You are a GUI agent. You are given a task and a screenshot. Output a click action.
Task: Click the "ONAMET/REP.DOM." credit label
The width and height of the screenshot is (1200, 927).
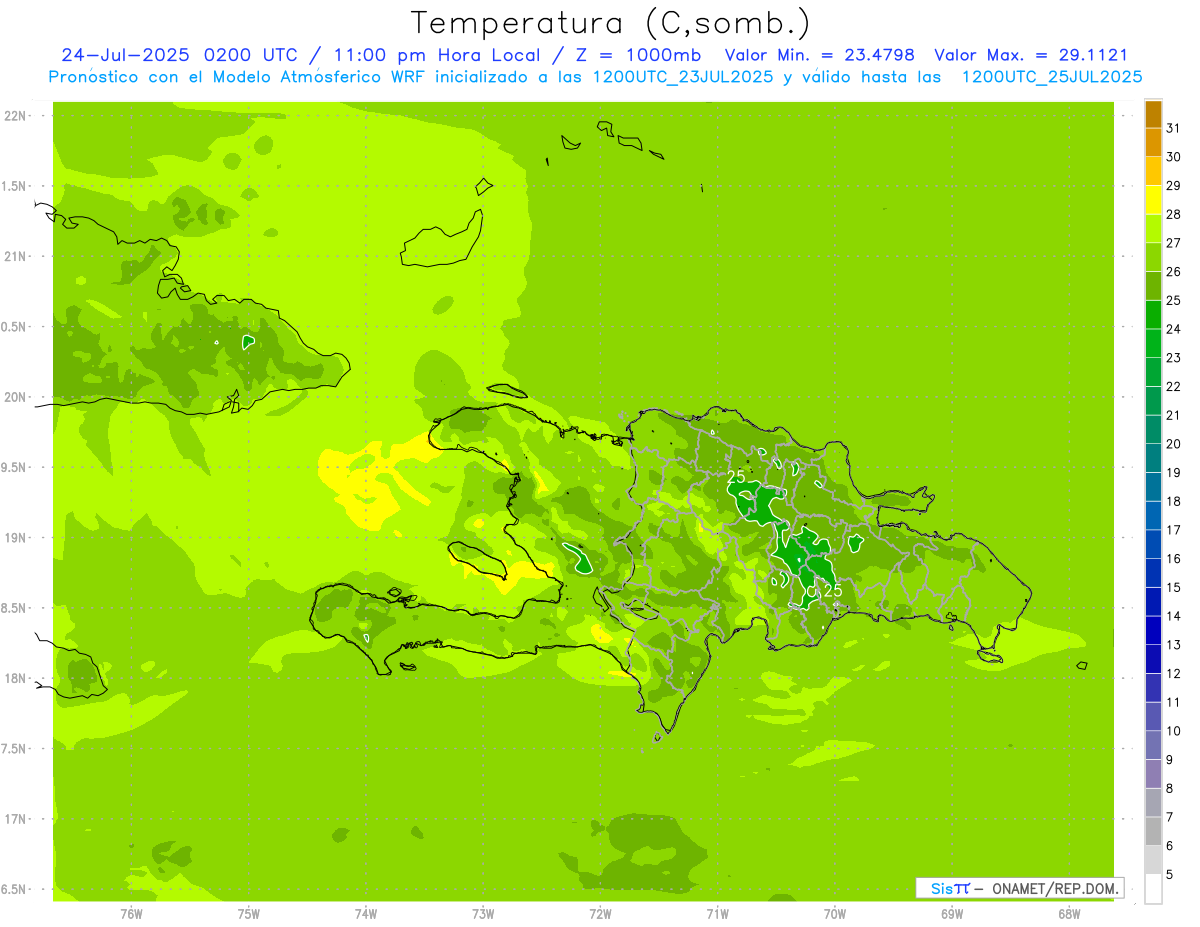point(1055,888)
